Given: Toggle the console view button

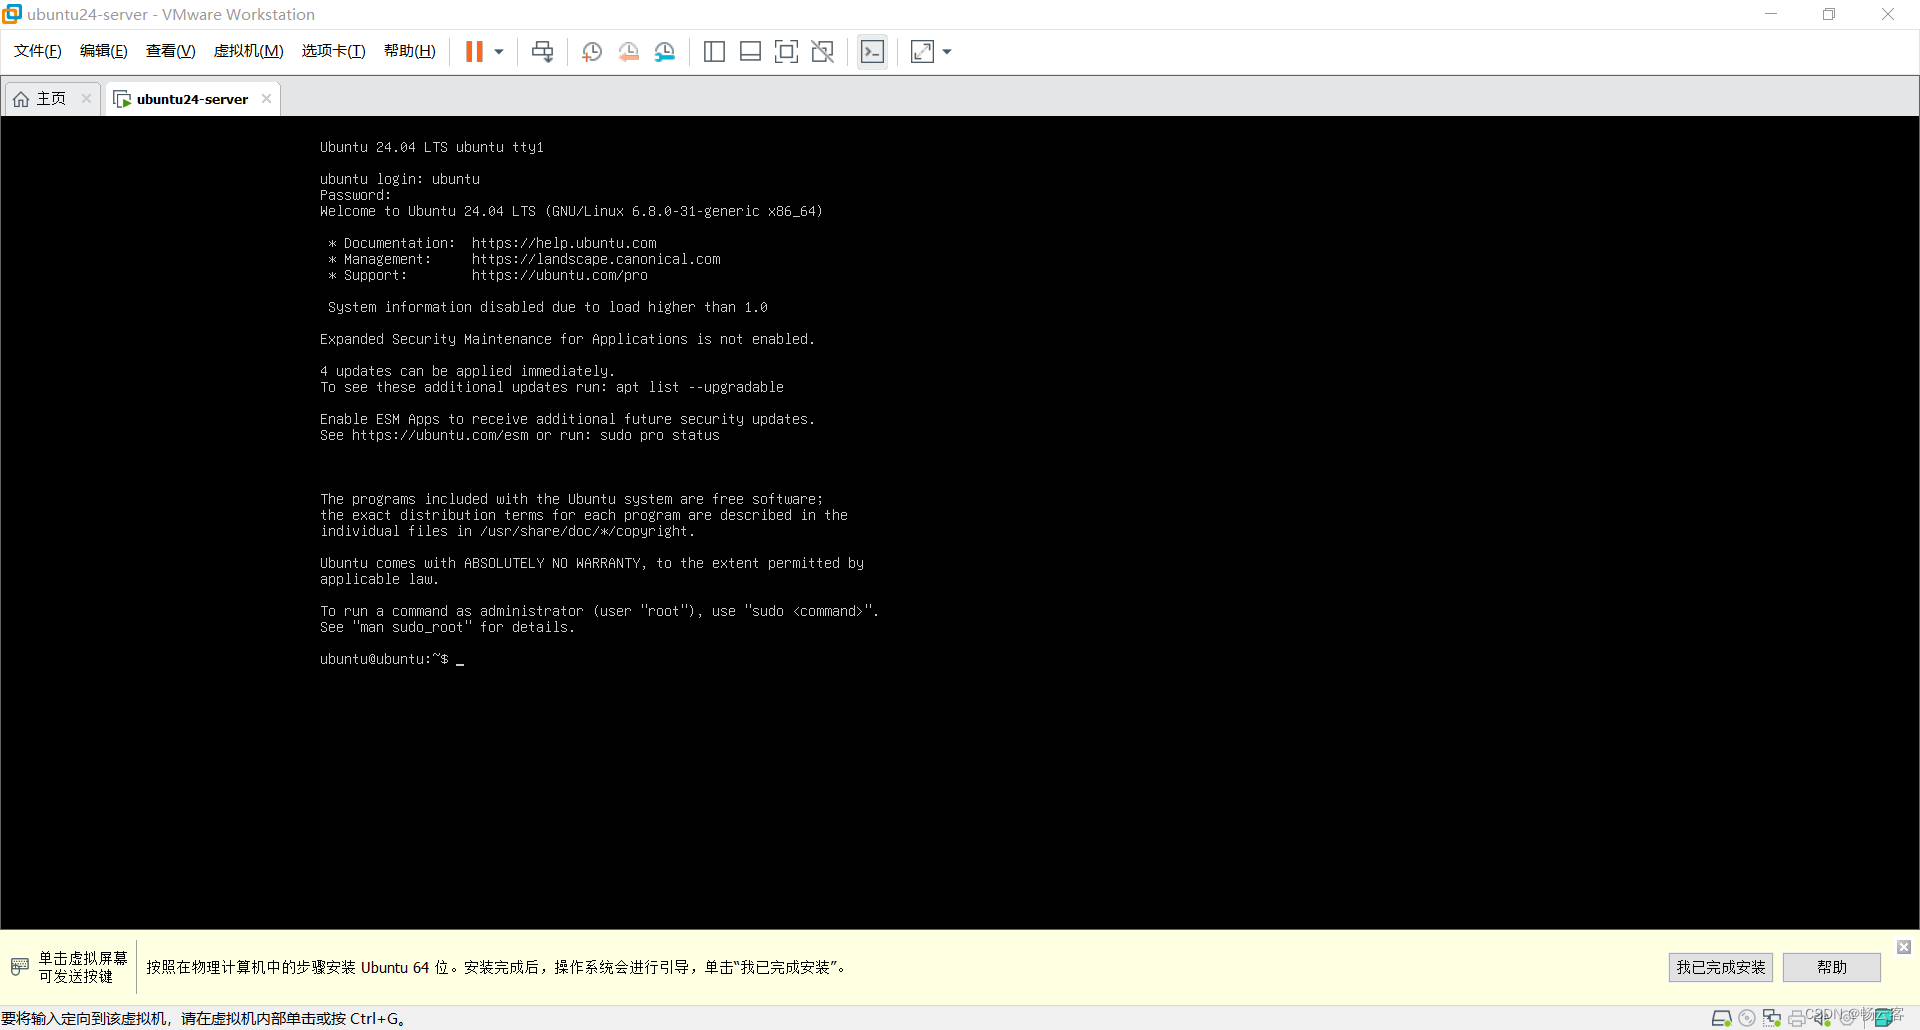Looking at the screenshot, I should pyautogui.click(x=872, y=52).
